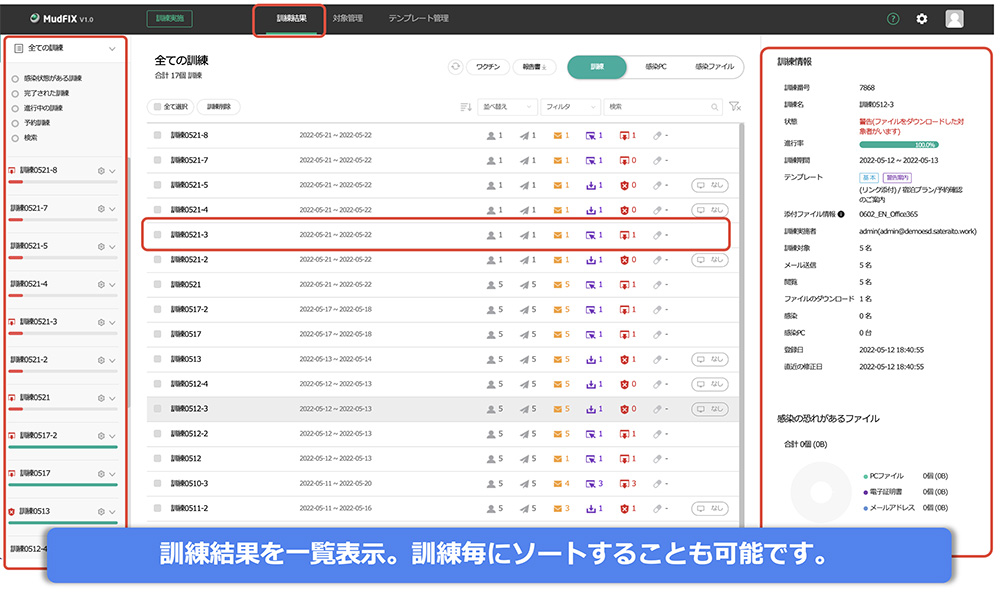Viewport: 1000px width, 598px height.
Task: Open the 対象管理 tab
Action: click(x=348, y=19)
